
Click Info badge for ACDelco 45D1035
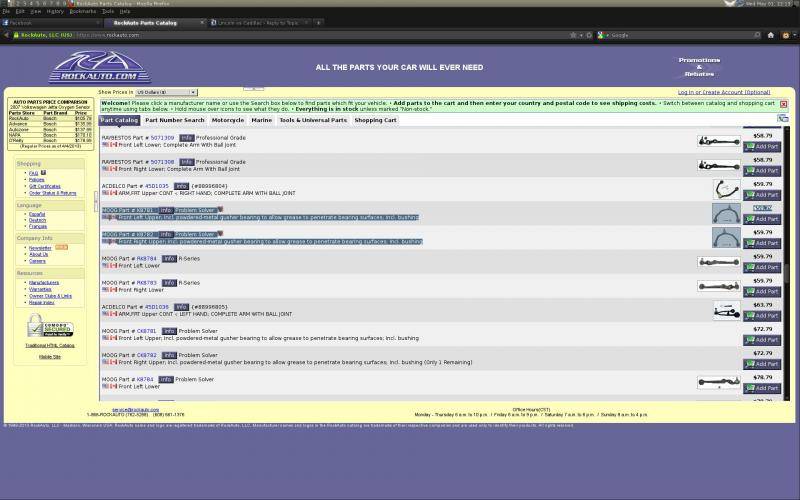click(181, 186)
